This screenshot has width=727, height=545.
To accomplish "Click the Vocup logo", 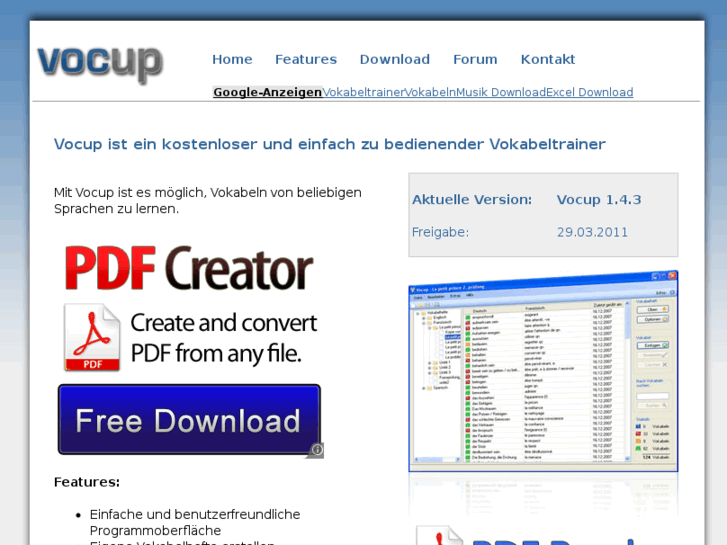I will 100,64.
